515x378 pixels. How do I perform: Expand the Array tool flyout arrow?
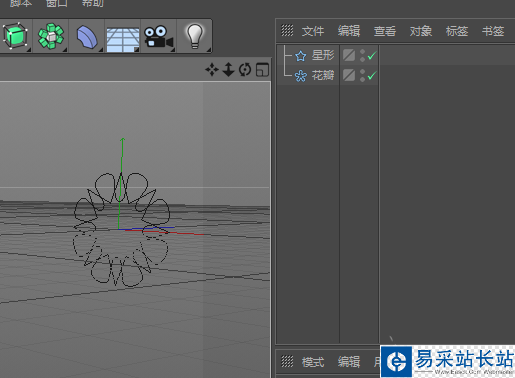tap(65, 50)
